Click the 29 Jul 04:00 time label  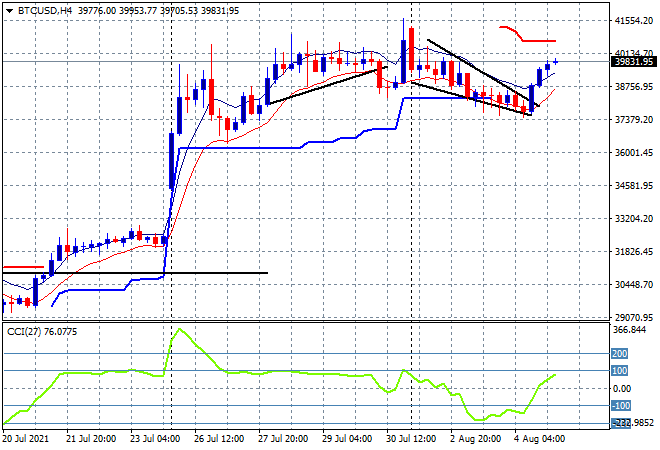[x=347, y=439]
